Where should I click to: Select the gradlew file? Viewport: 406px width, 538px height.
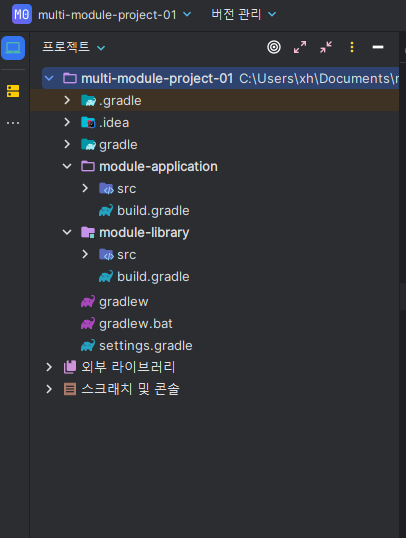124,302
